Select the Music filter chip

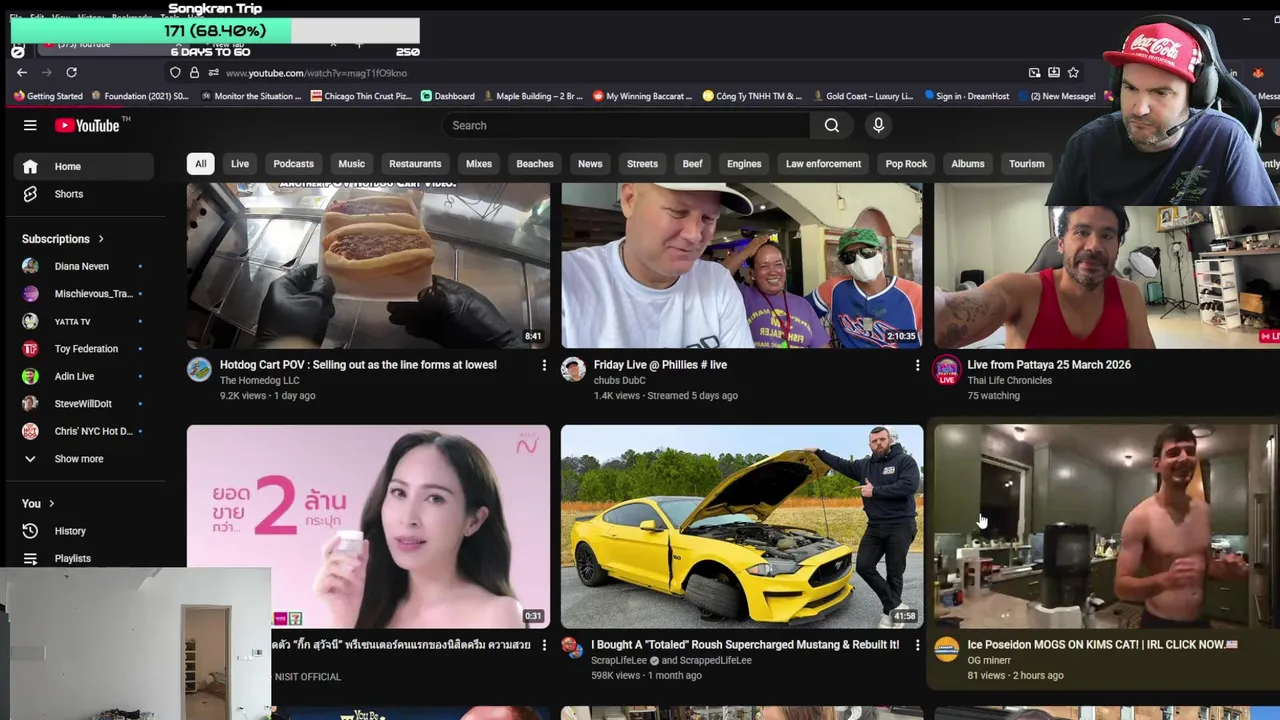click(351, 164)
